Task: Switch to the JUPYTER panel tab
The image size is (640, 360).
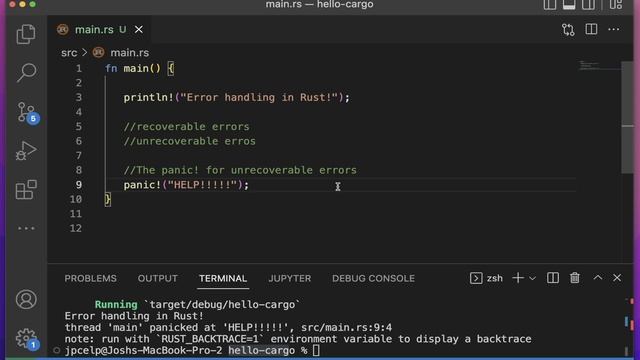Action: tap(289, 278)
